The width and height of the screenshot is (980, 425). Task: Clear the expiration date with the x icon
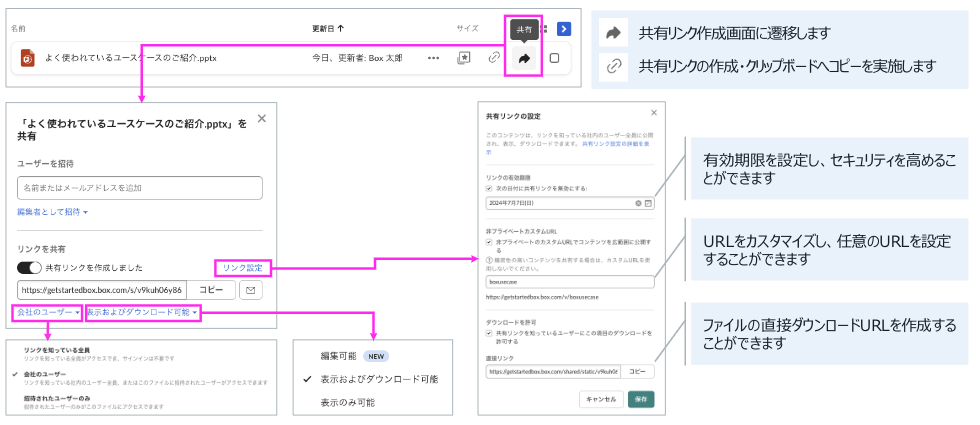point(638,203)
